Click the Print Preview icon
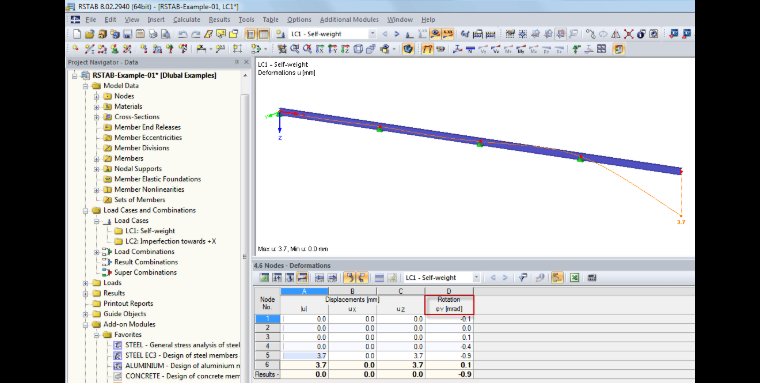Image resolution: width=760 pixels, height=383 pixels. 165,34
